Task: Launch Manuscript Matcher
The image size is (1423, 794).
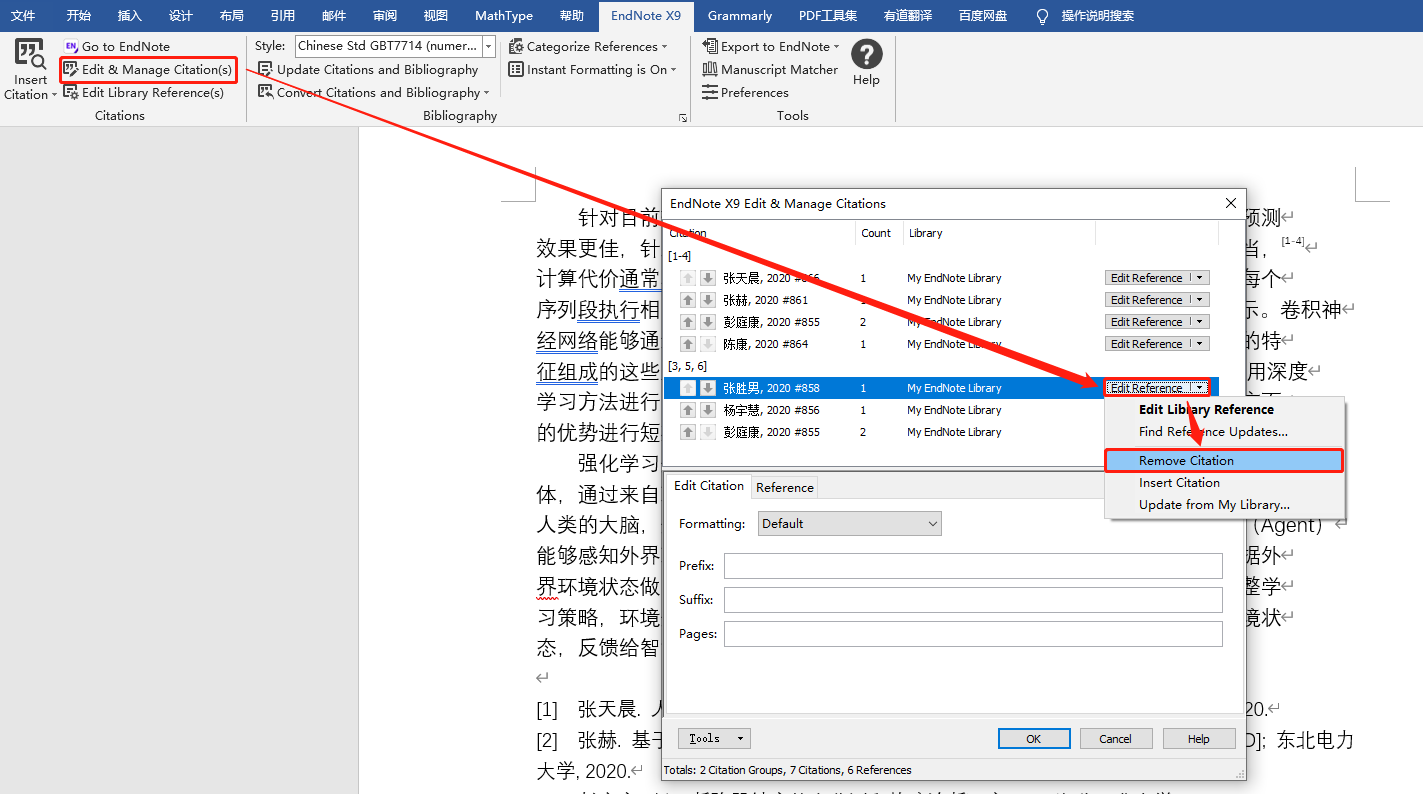Action: (770, 69)
